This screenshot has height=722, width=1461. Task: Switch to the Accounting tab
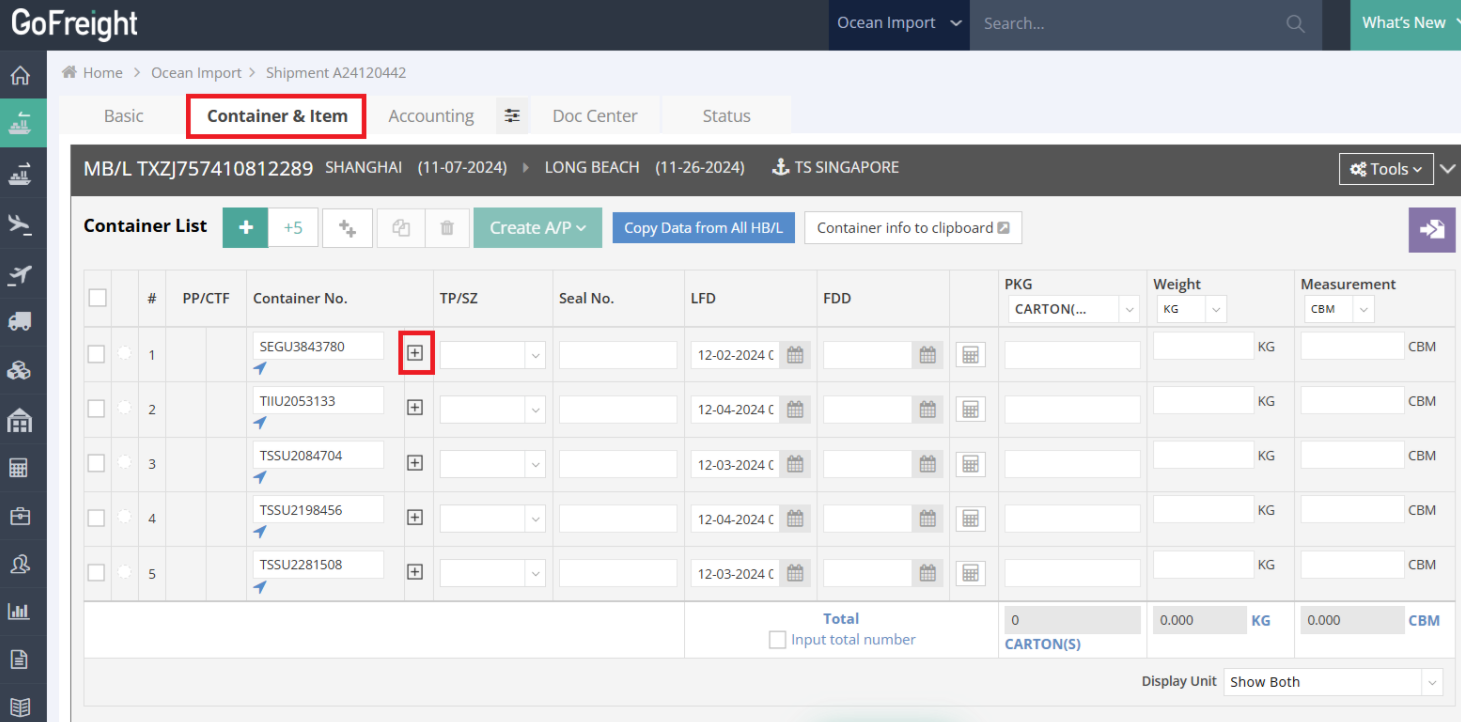click(431, 115)
